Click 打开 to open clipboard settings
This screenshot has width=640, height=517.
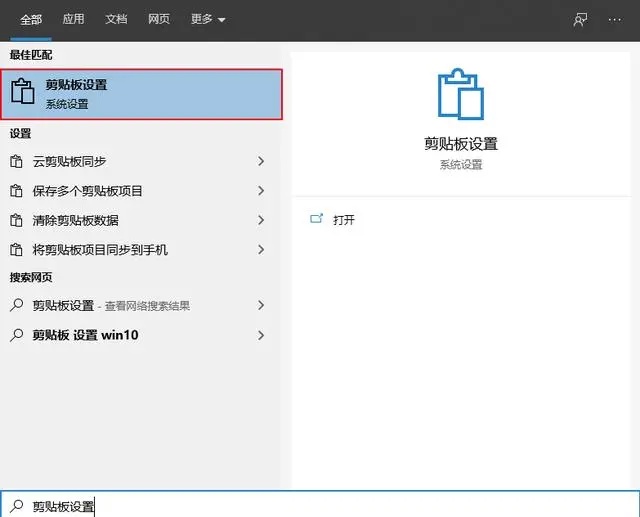pos(344,220)
